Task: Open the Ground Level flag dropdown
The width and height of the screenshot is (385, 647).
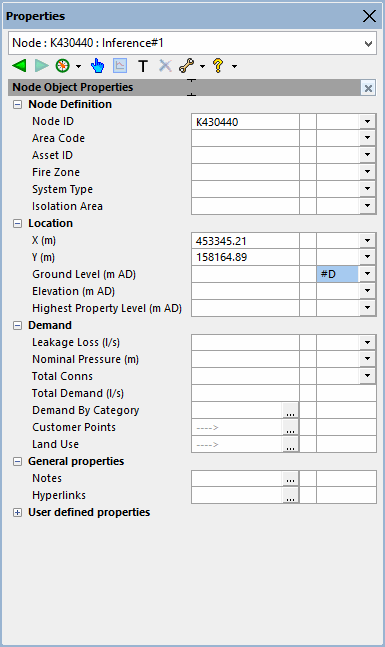Action: pyautogui.click(x=367, y=274)
